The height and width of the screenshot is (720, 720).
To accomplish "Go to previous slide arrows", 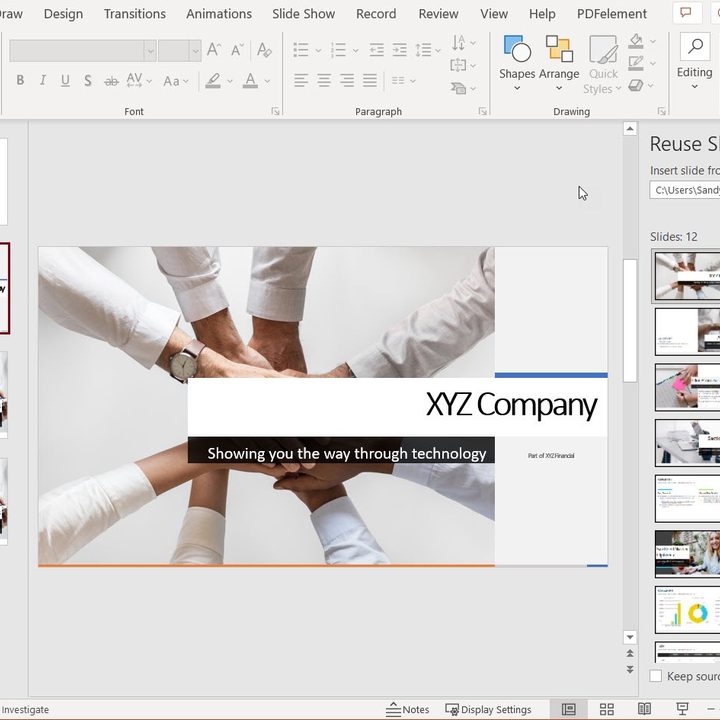I will 630,653.
